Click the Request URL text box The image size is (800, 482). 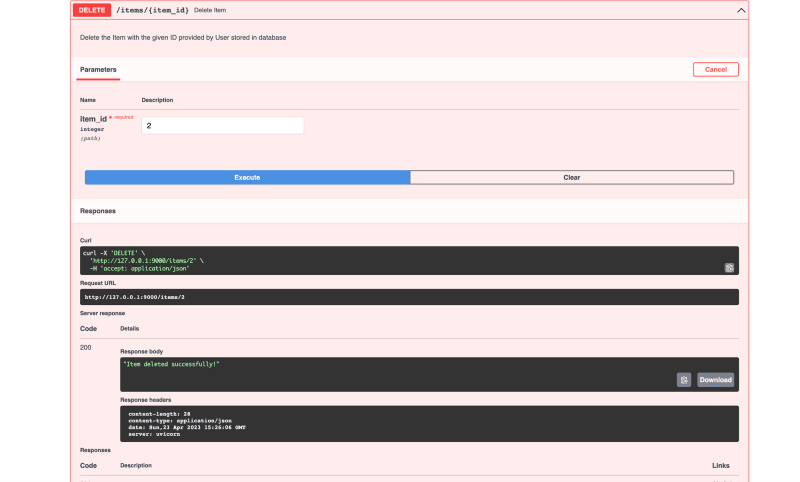409,297
